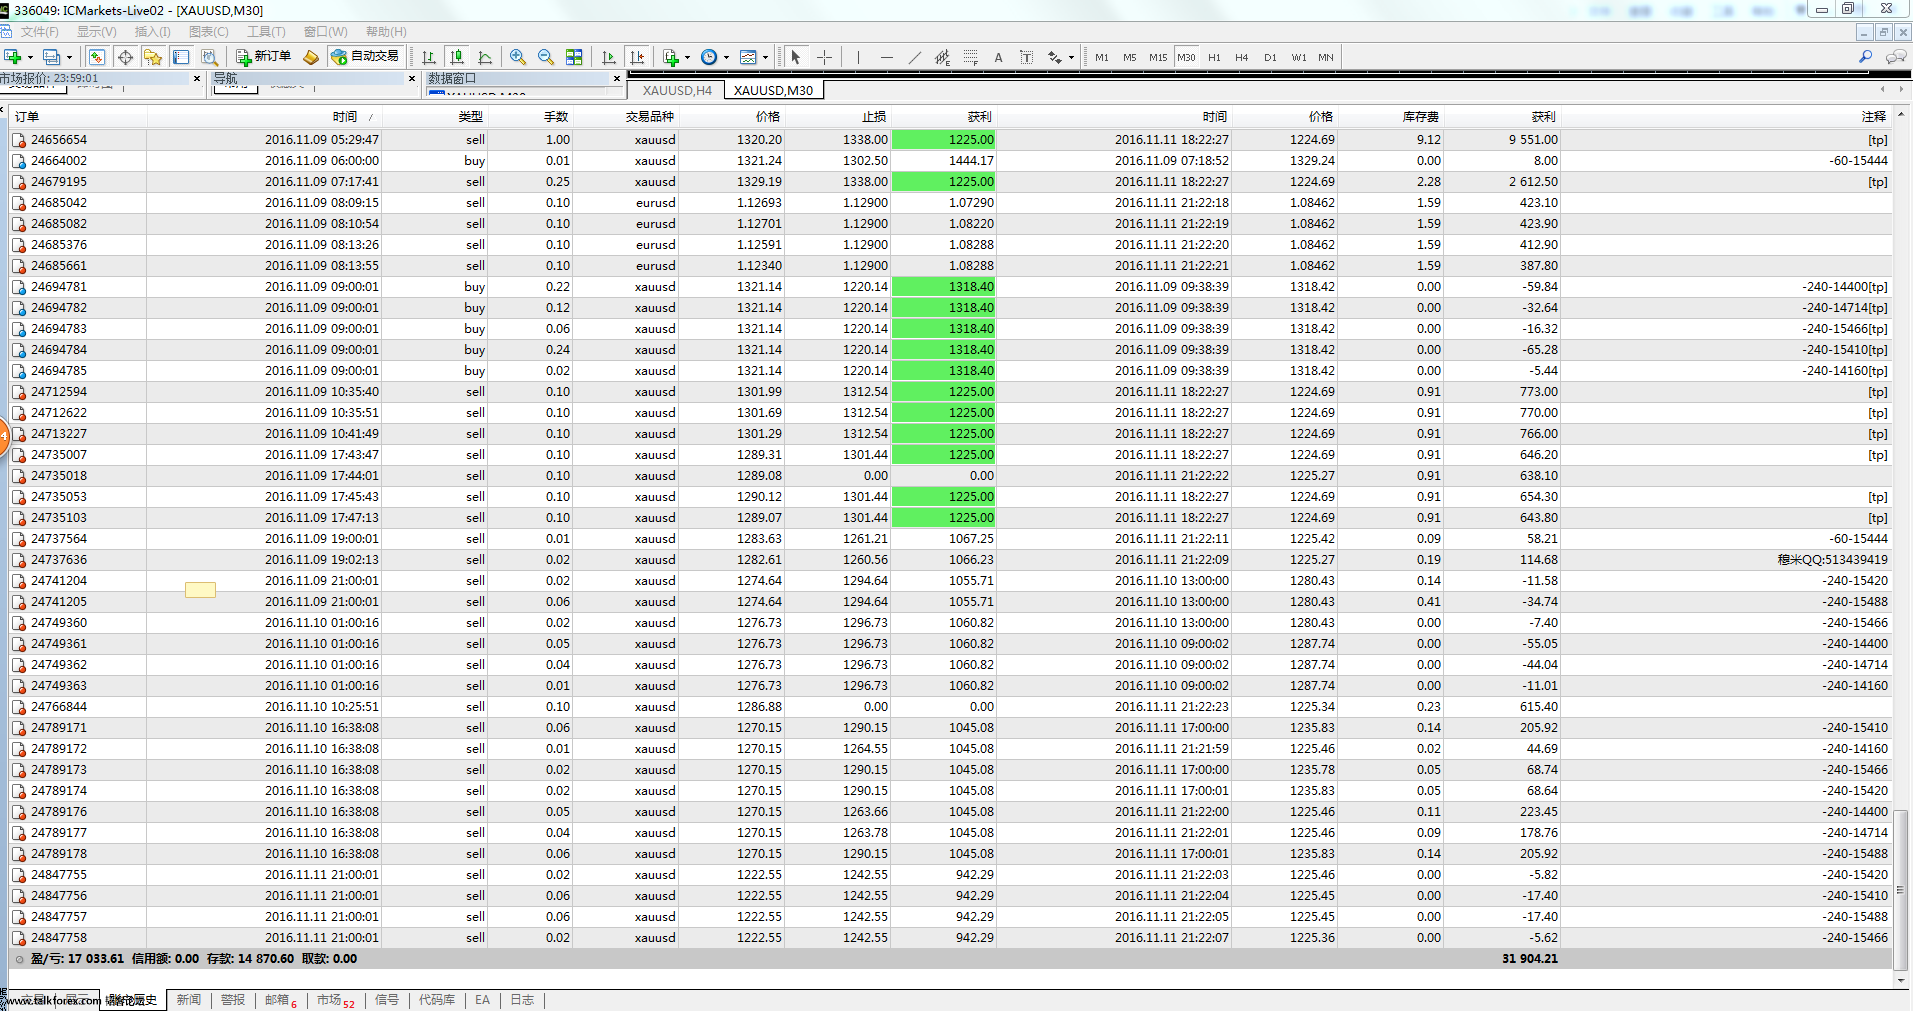The image size is (1913, 1011).
Task: Close the 市场报价 panel
Action: [x=197, y=78]
